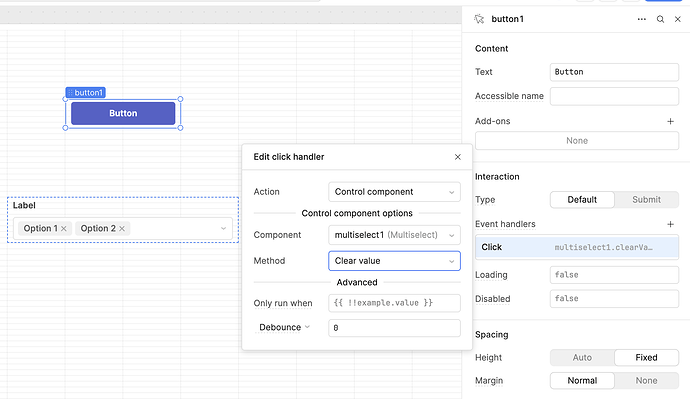The width and height of the screenshot is (690, 399).
Task: Click the top-left resize handle of button1
Action: tap(66, 99)
